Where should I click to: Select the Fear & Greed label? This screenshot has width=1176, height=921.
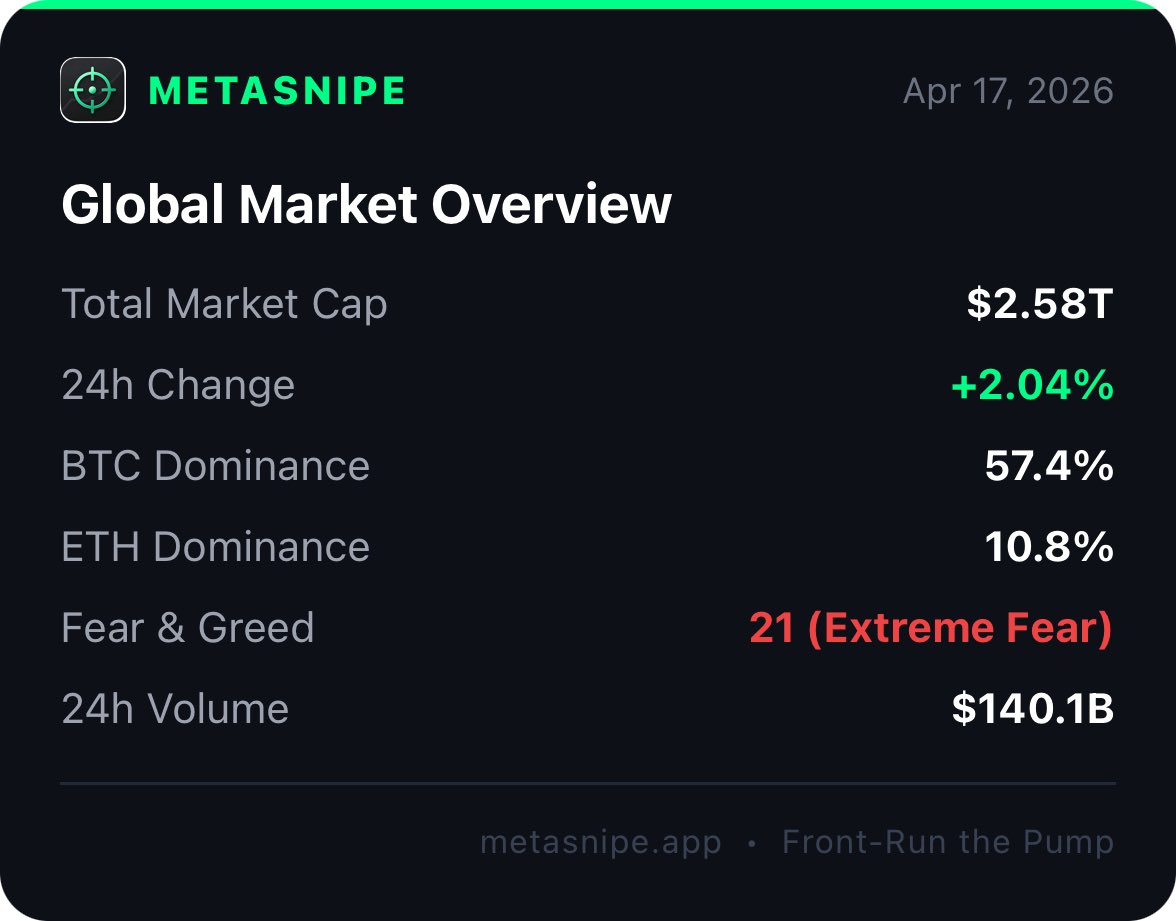click(188, 628)
